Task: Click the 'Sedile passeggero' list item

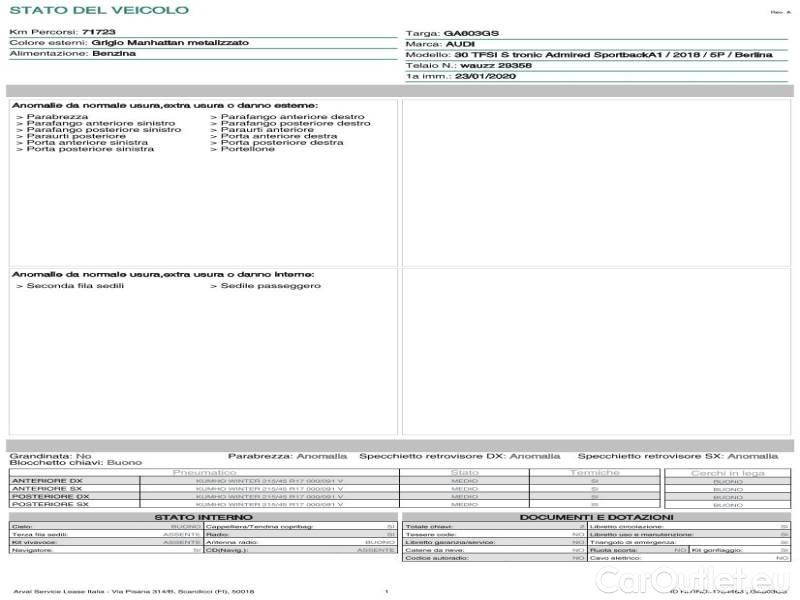Action: point(270,286)
